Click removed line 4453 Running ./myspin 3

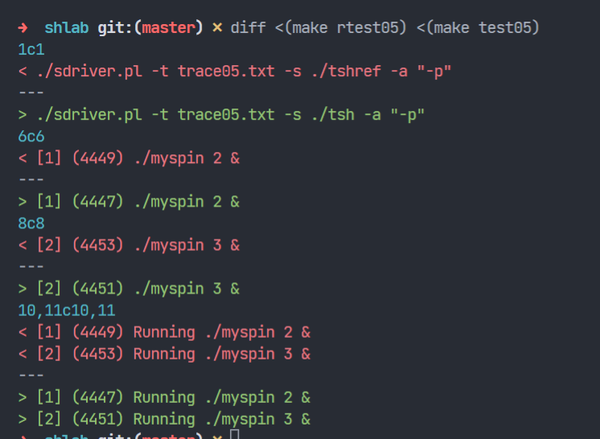click(165, 354)
